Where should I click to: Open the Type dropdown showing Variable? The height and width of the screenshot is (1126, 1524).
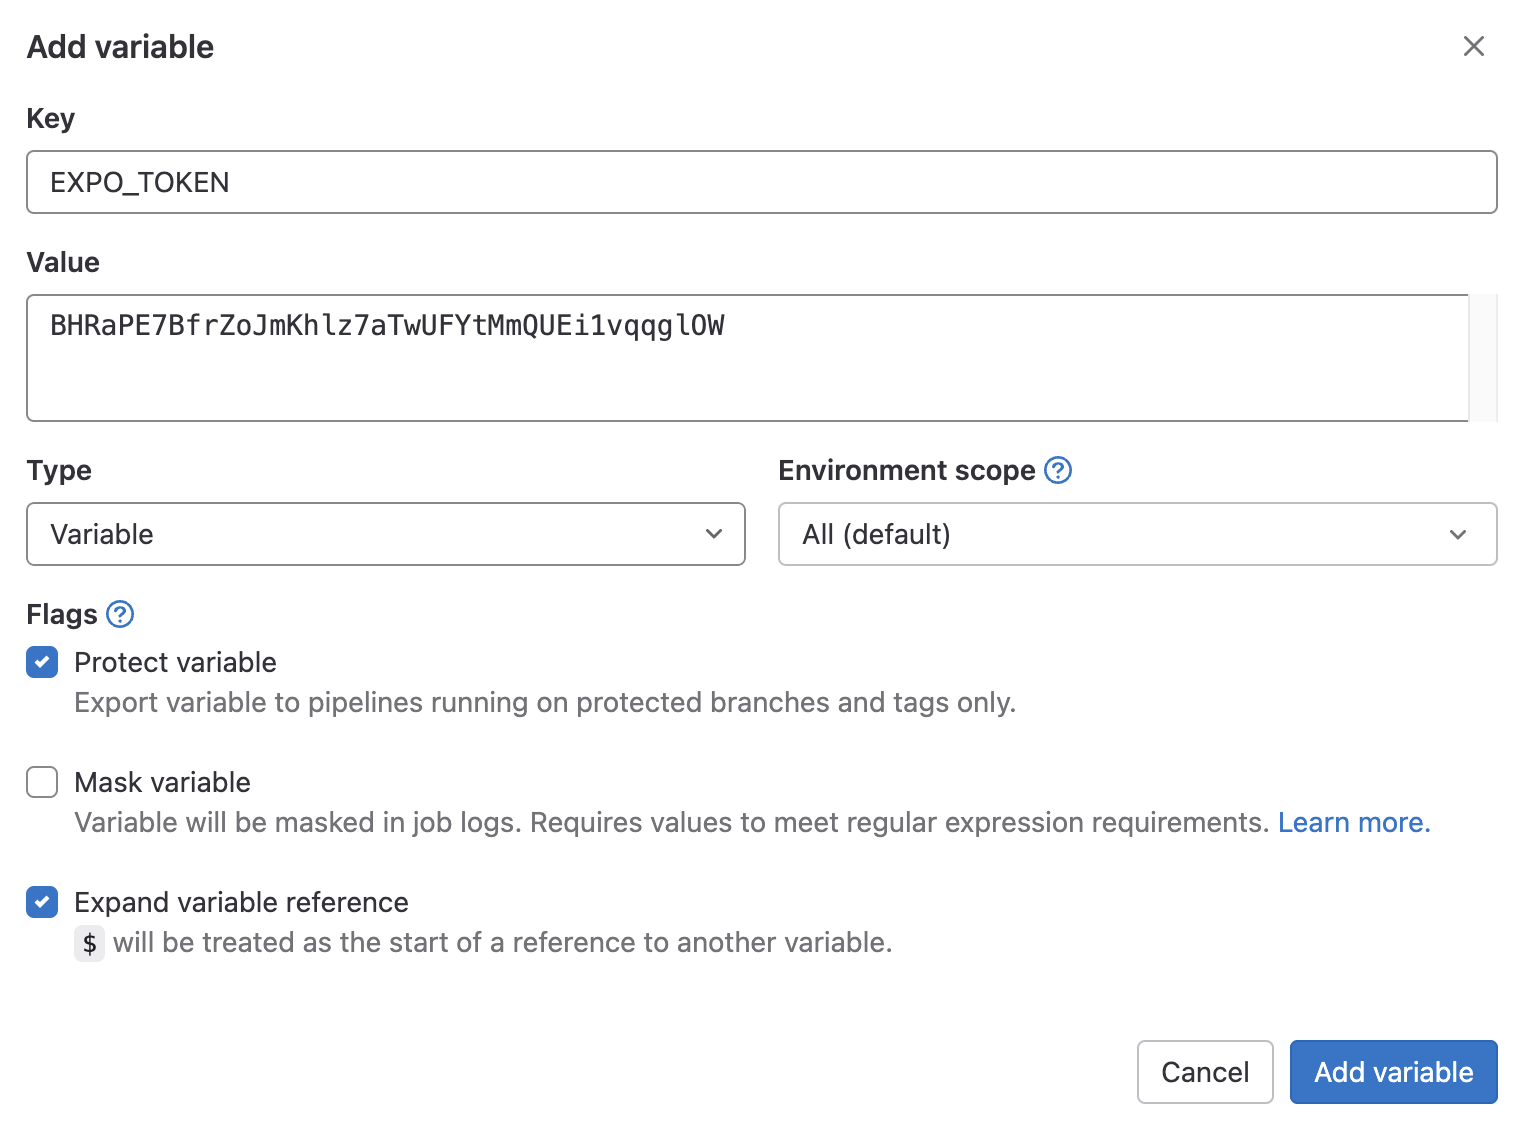tap(385, 534)
